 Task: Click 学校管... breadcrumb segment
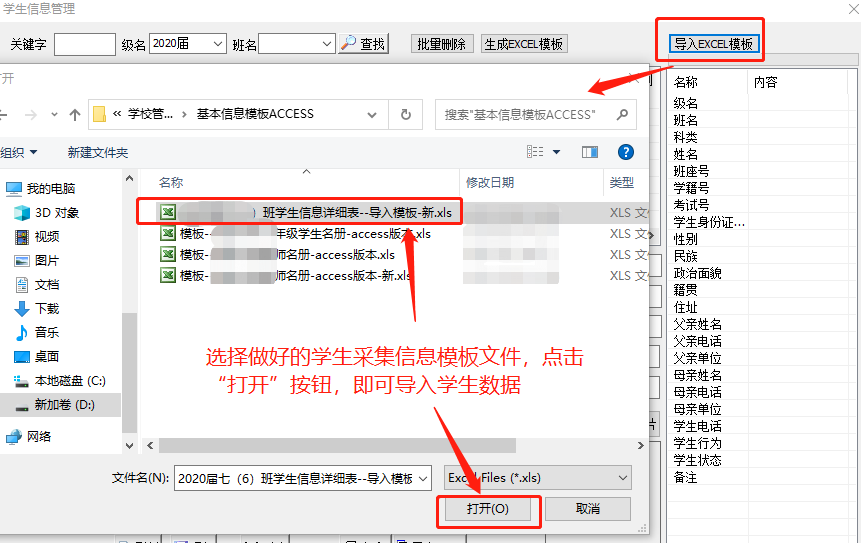pos(150,114)
